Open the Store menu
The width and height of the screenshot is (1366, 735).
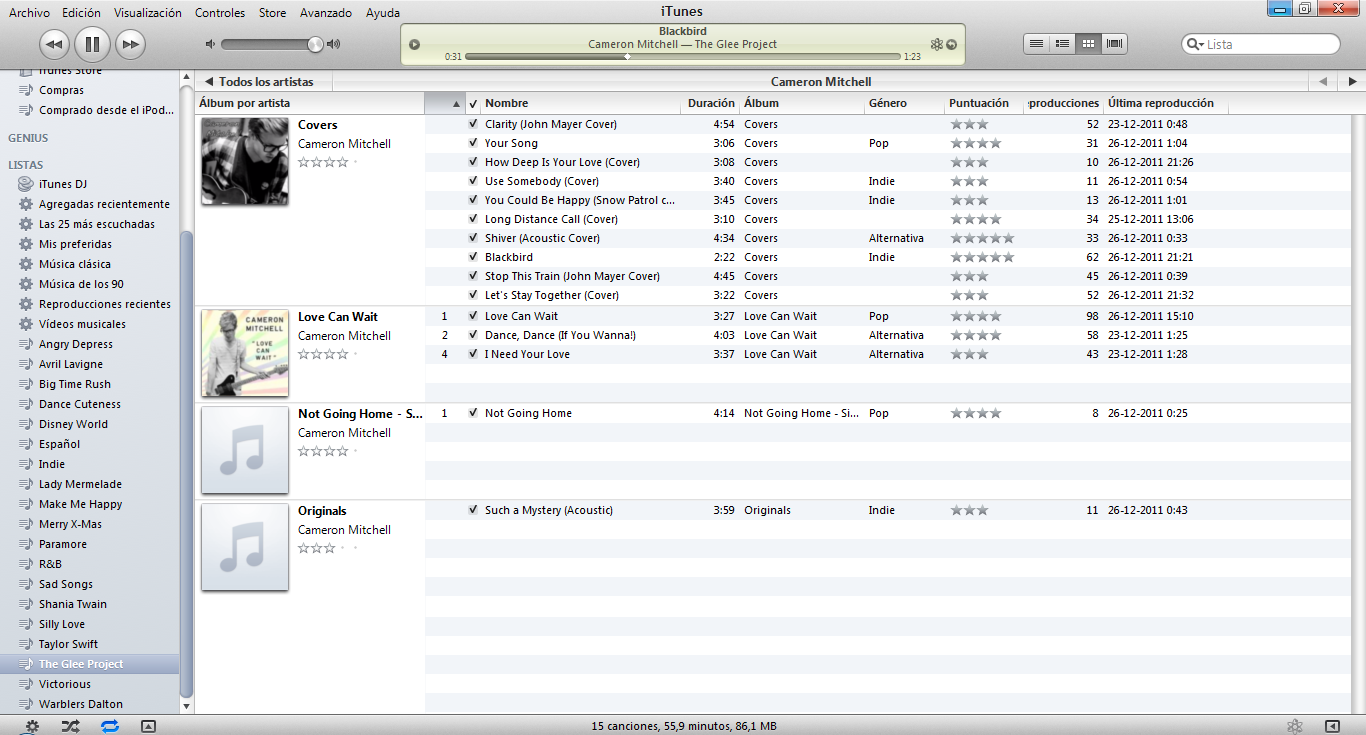point(272,13)
